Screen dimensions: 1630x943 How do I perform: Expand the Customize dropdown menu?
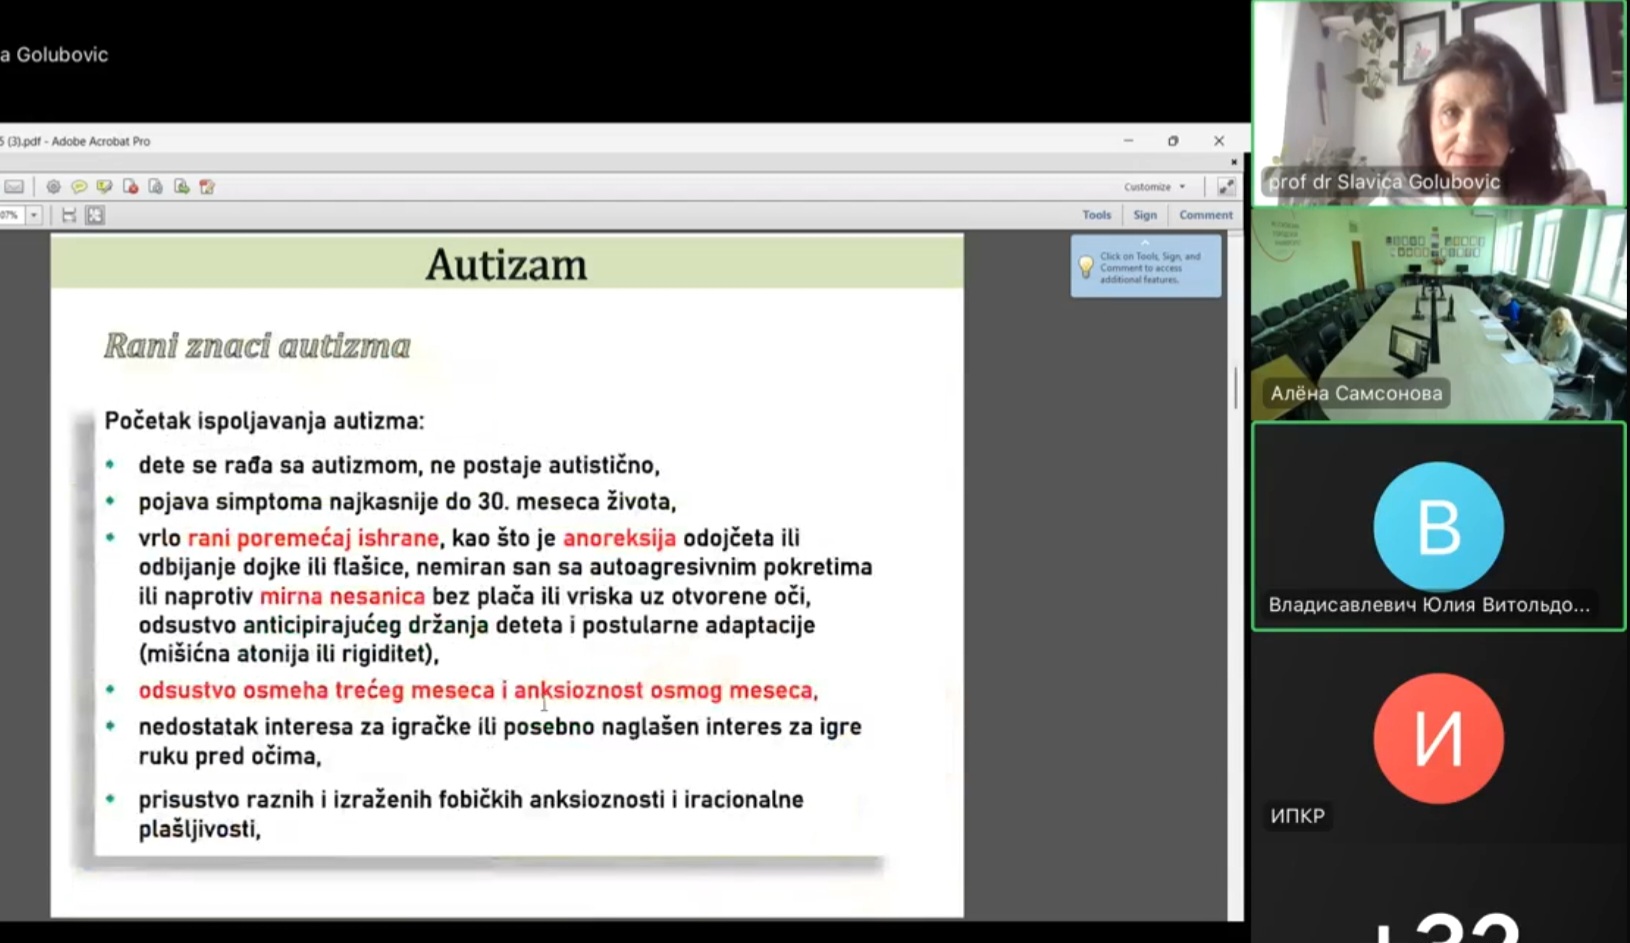point(1154,187)
